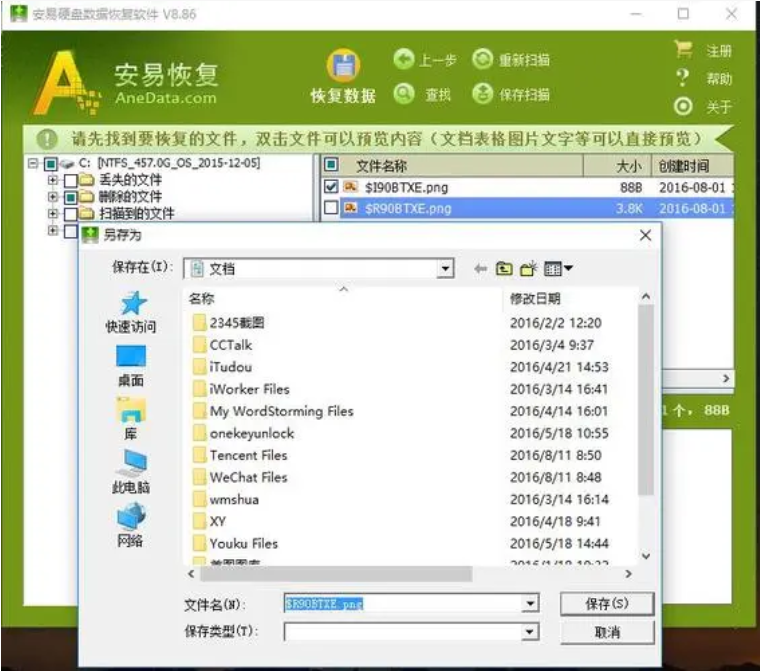Click the horizontal scrollbar in folder list
The width and height of the screenshot is (760, 671).
tap(336, 574)
